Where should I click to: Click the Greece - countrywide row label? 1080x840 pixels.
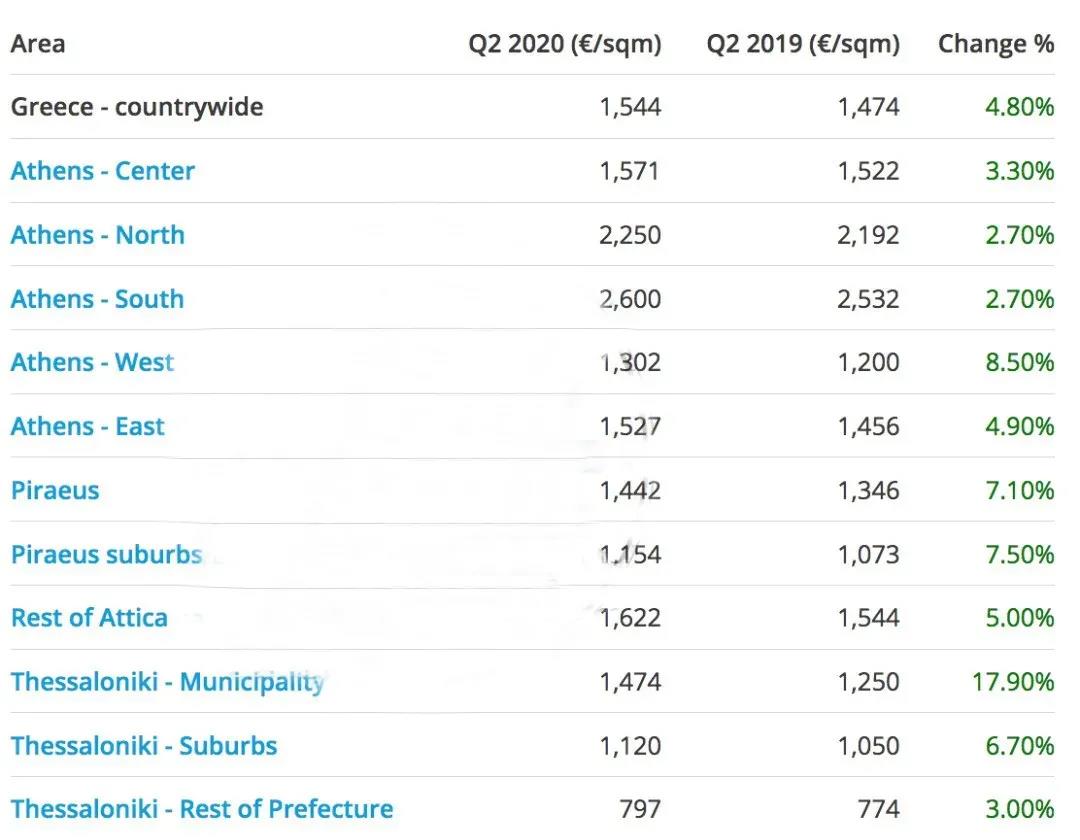(137, 107)
